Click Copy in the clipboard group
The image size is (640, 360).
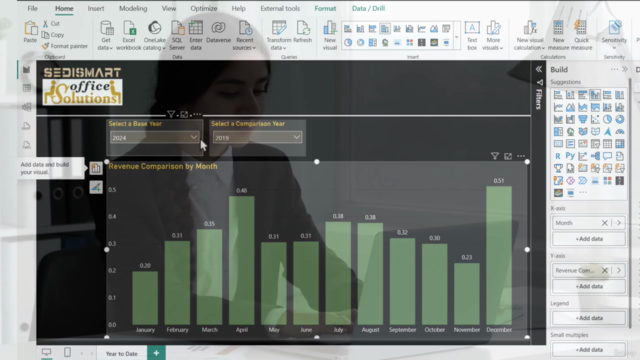pyautogui.click(x=53, y=35)
